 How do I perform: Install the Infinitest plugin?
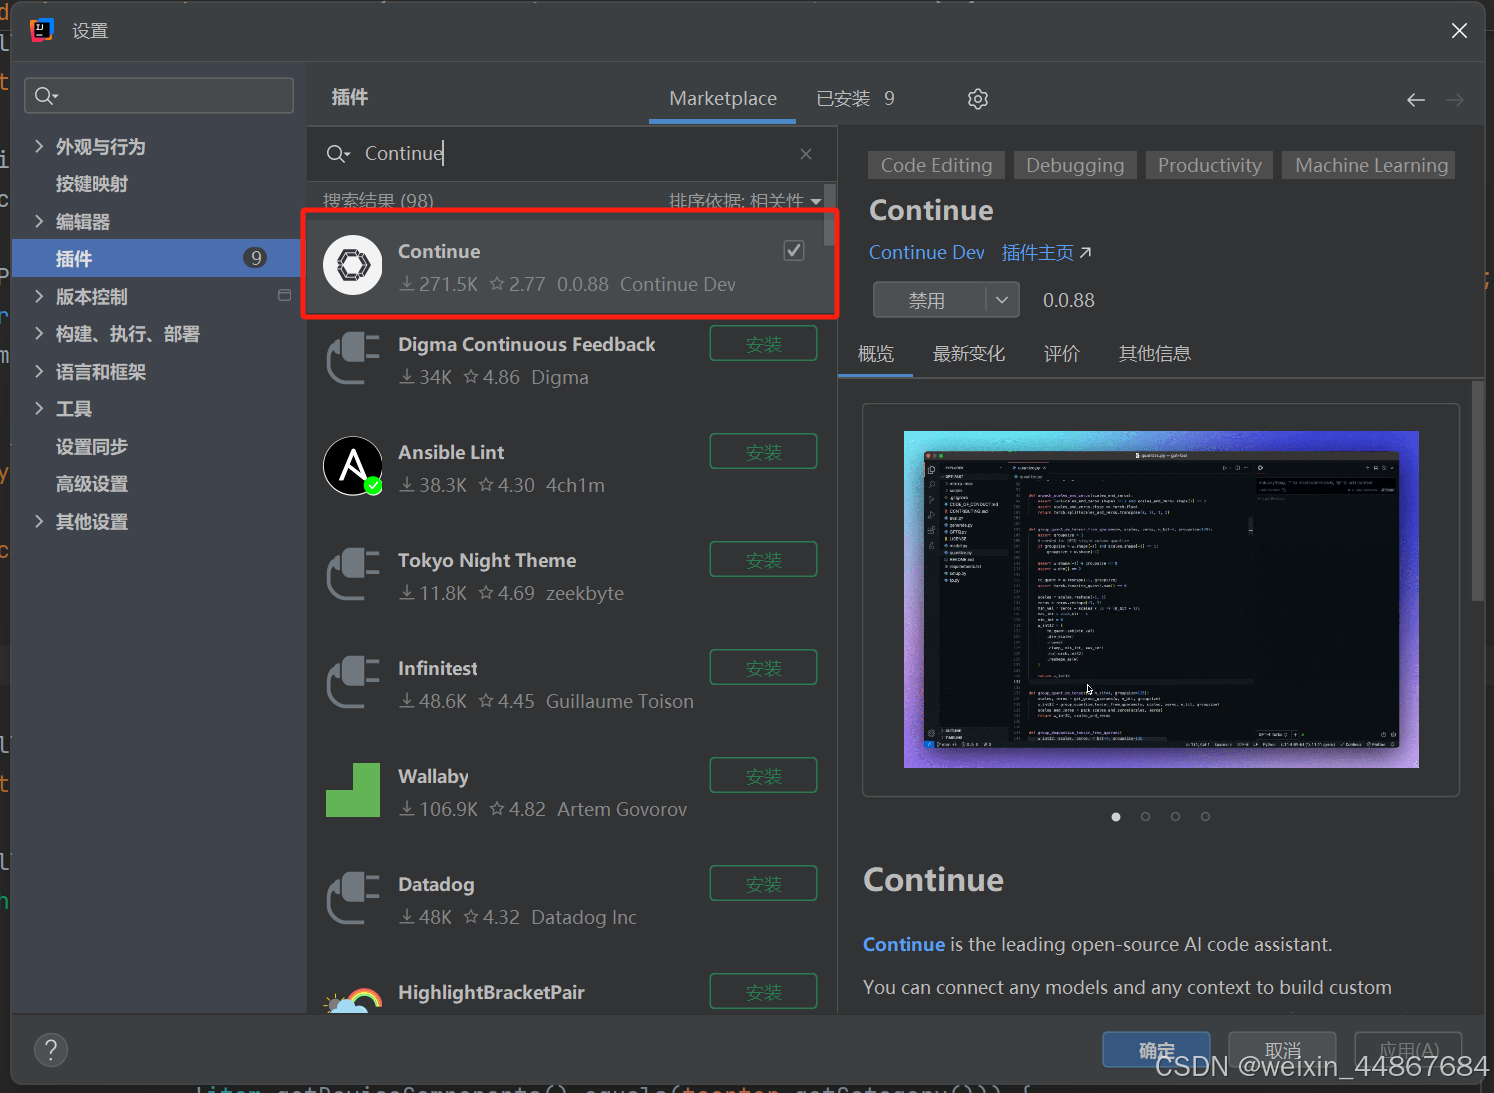(764, 668)
